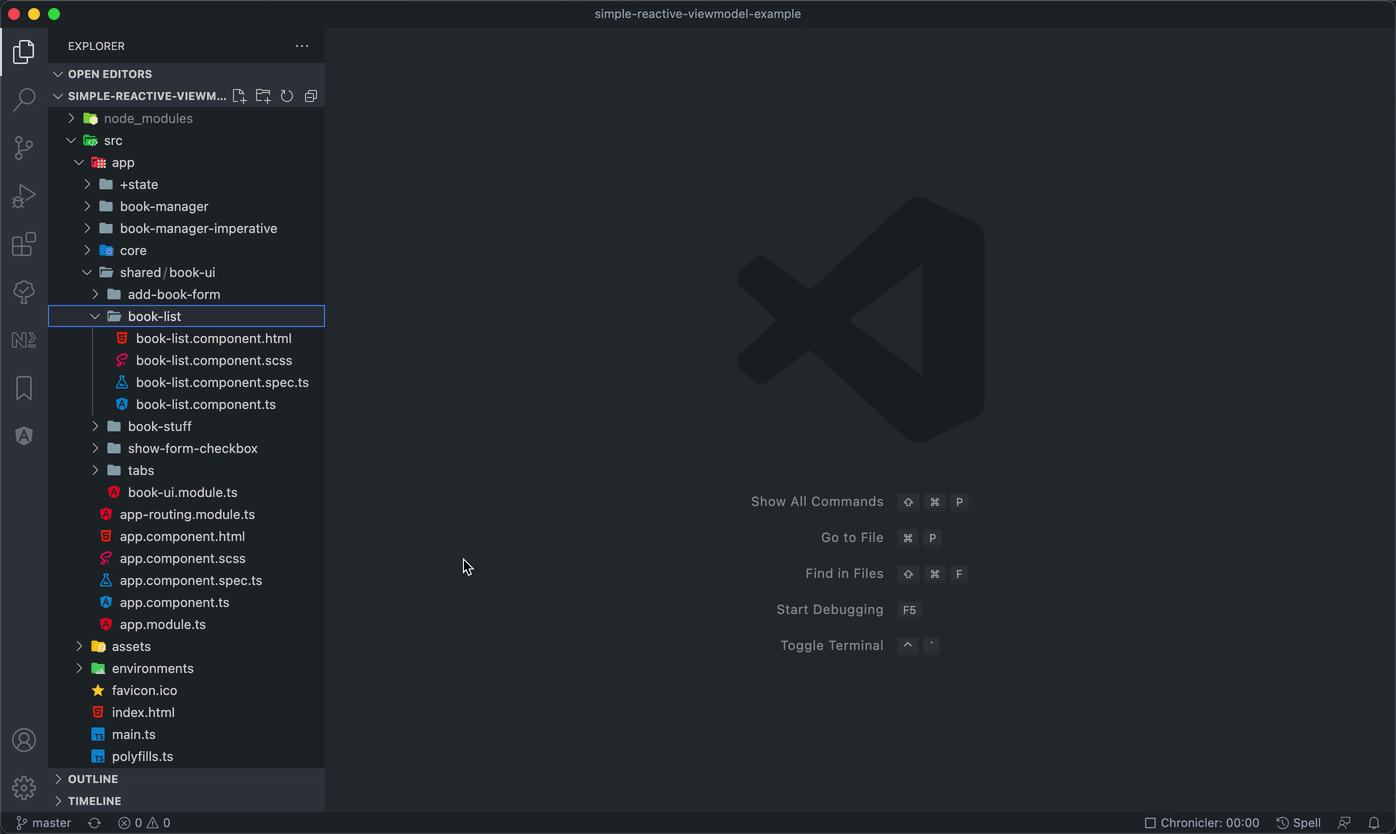This screenshot has height=834, width=1396.
Task: Open the Source Control view
Action: point(23,147)
